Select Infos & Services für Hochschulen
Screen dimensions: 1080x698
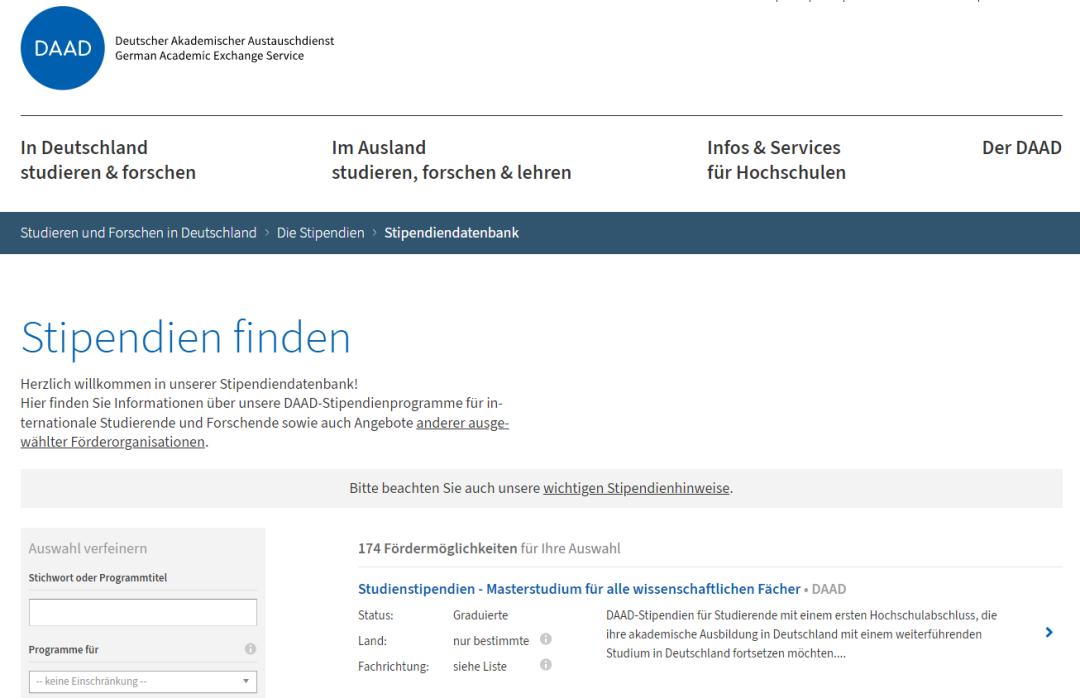tap(776, 160)
